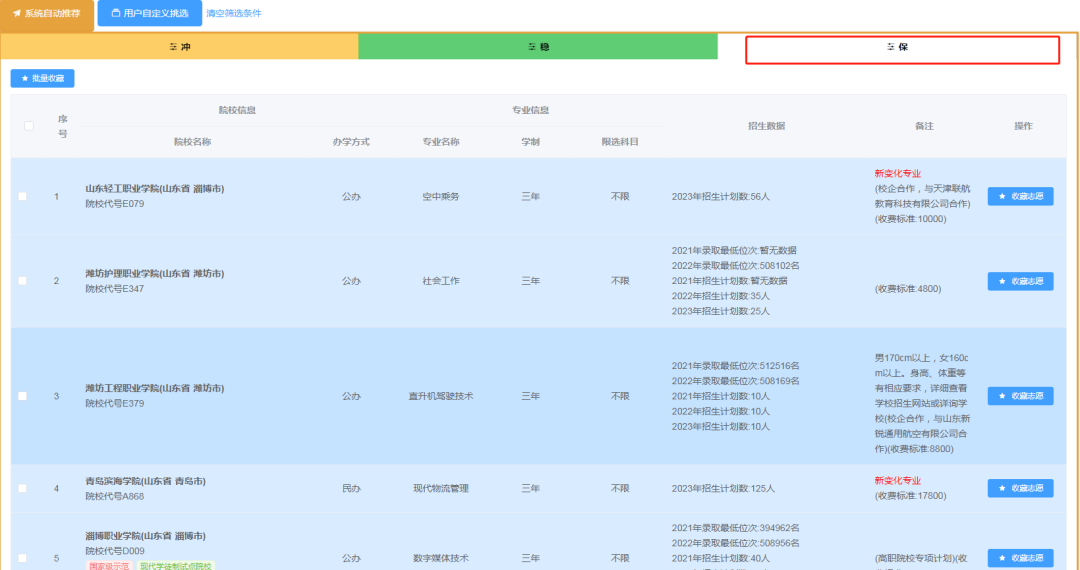
Task: Check the 淄博职业学院 row checkbox
Action: point(23,558)
